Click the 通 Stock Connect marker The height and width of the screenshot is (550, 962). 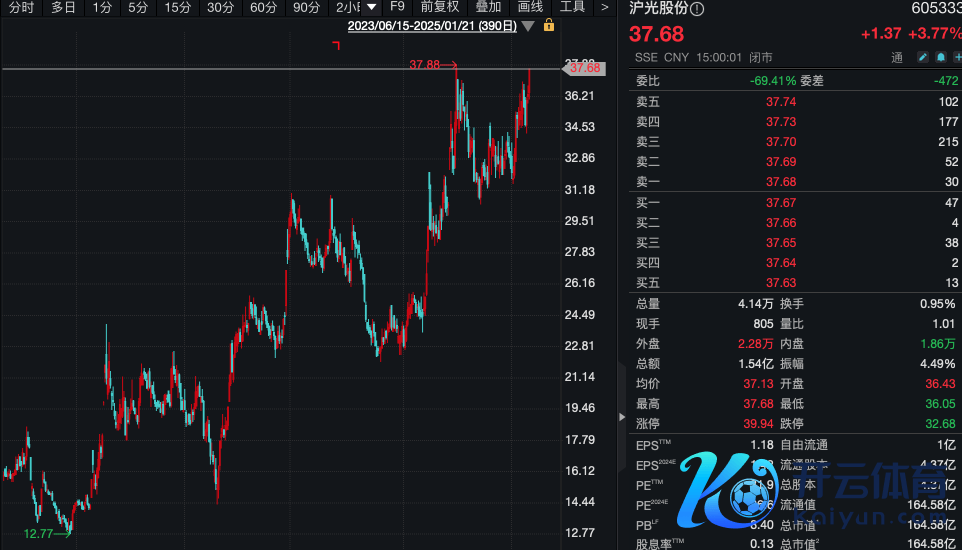(x=897, y=58)
